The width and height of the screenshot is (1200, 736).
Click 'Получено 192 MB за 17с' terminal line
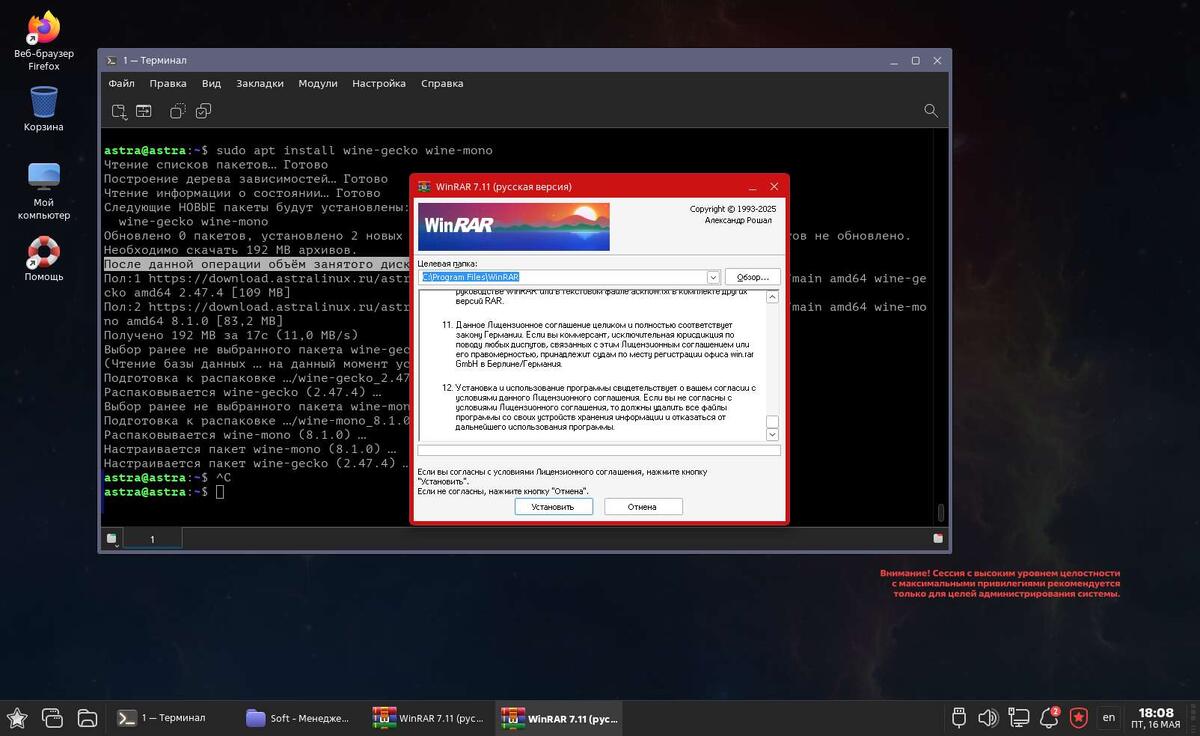click(x=231, y=335)
